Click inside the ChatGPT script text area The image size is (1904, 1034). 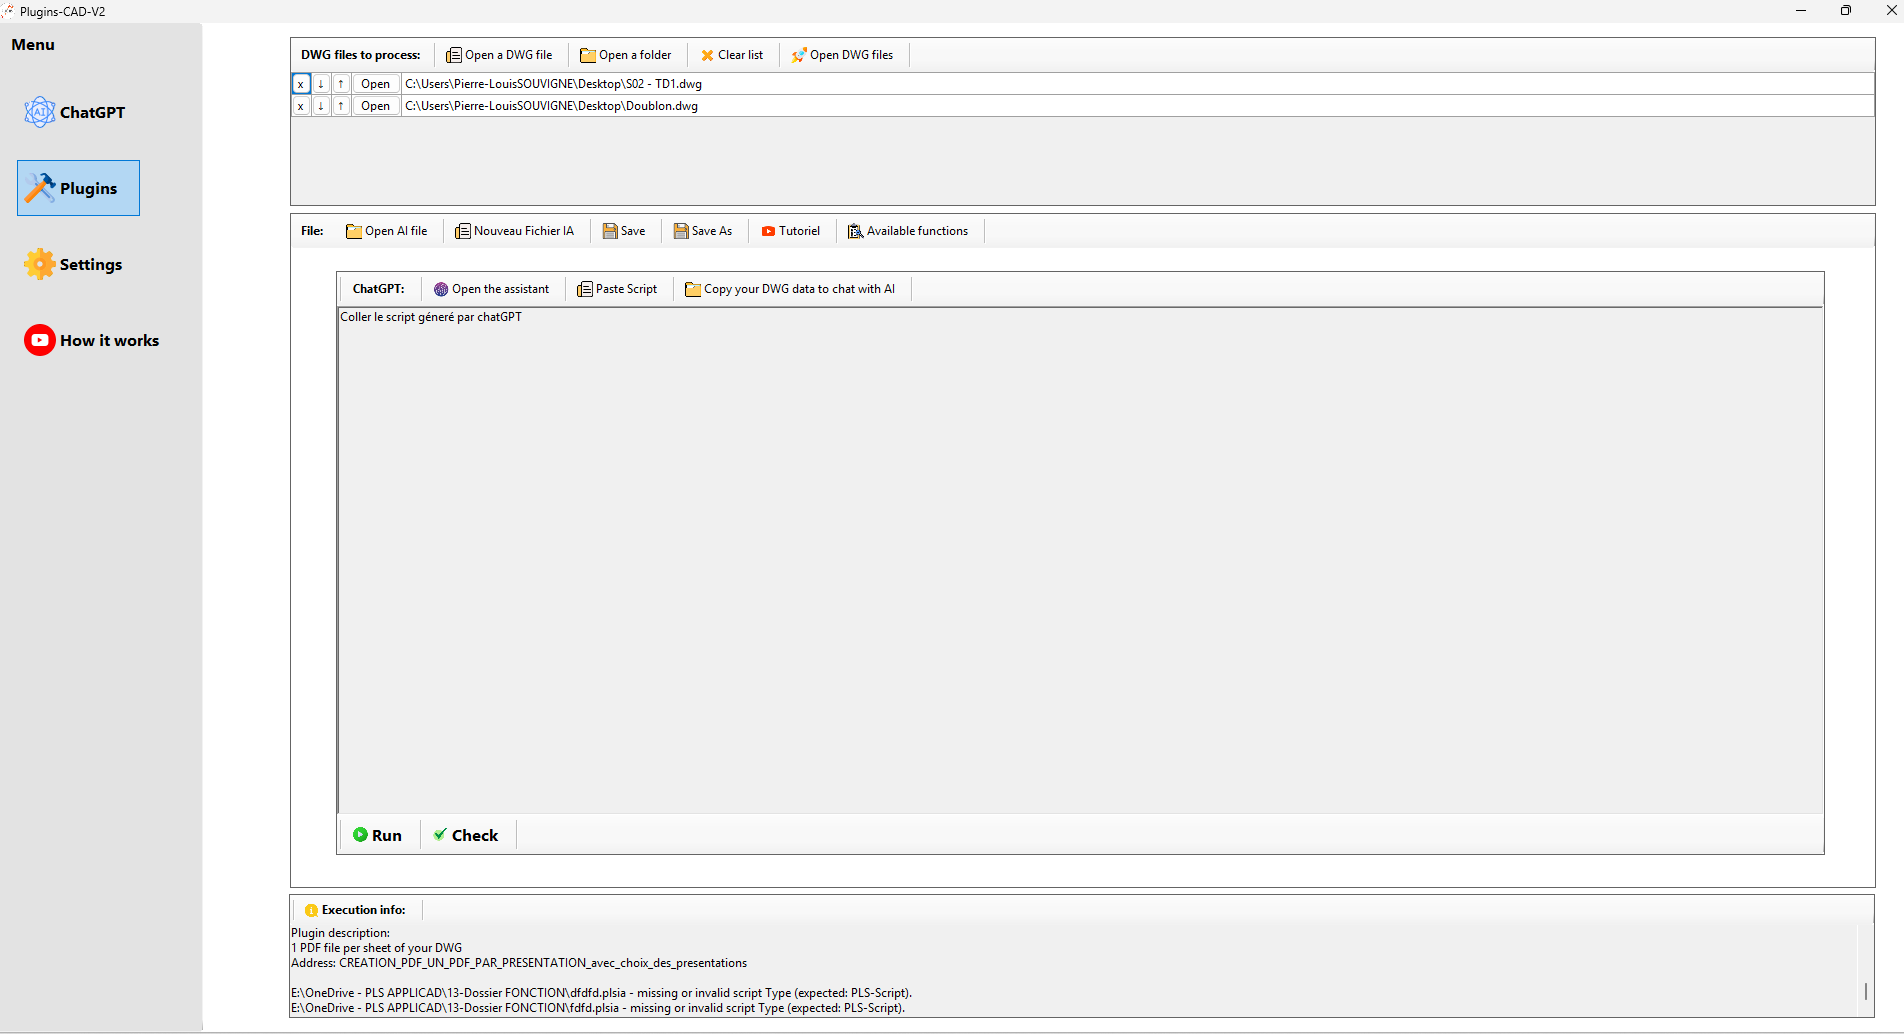[1080, 560]
